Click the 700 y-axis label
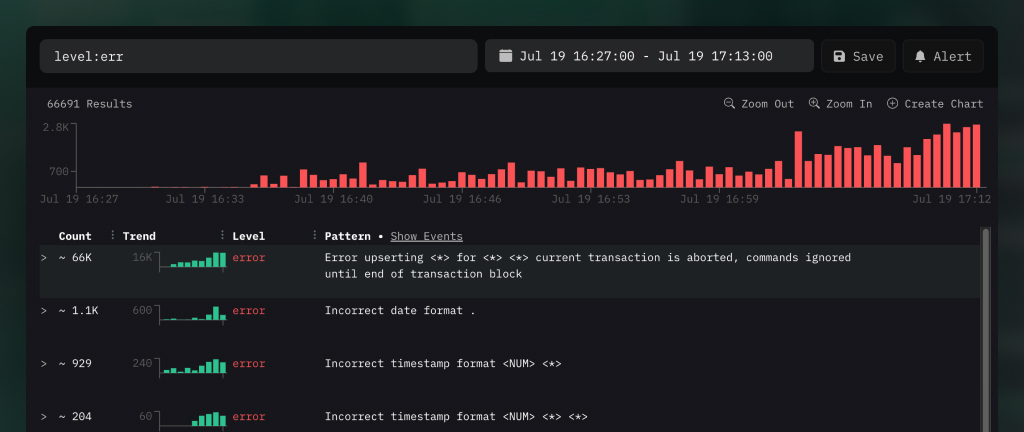Image resolution: width=1024 pixels, height=432 pixels. (59, 172)
